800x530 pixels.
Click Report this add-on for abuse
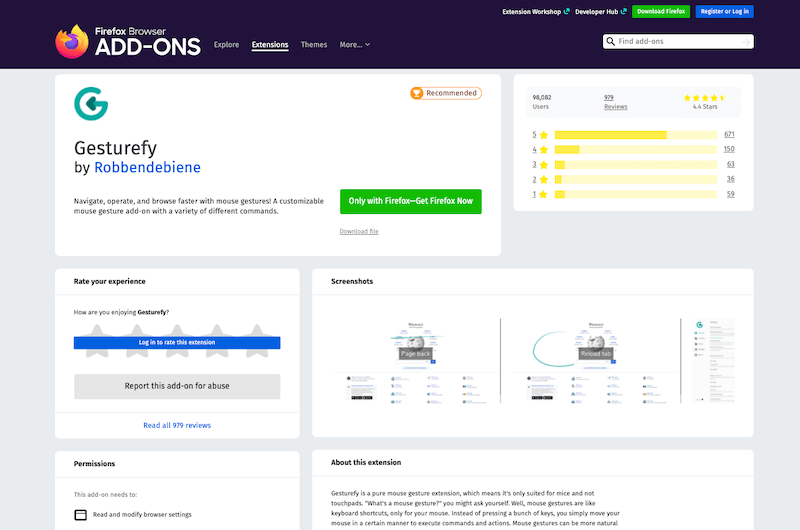[177, 386]
